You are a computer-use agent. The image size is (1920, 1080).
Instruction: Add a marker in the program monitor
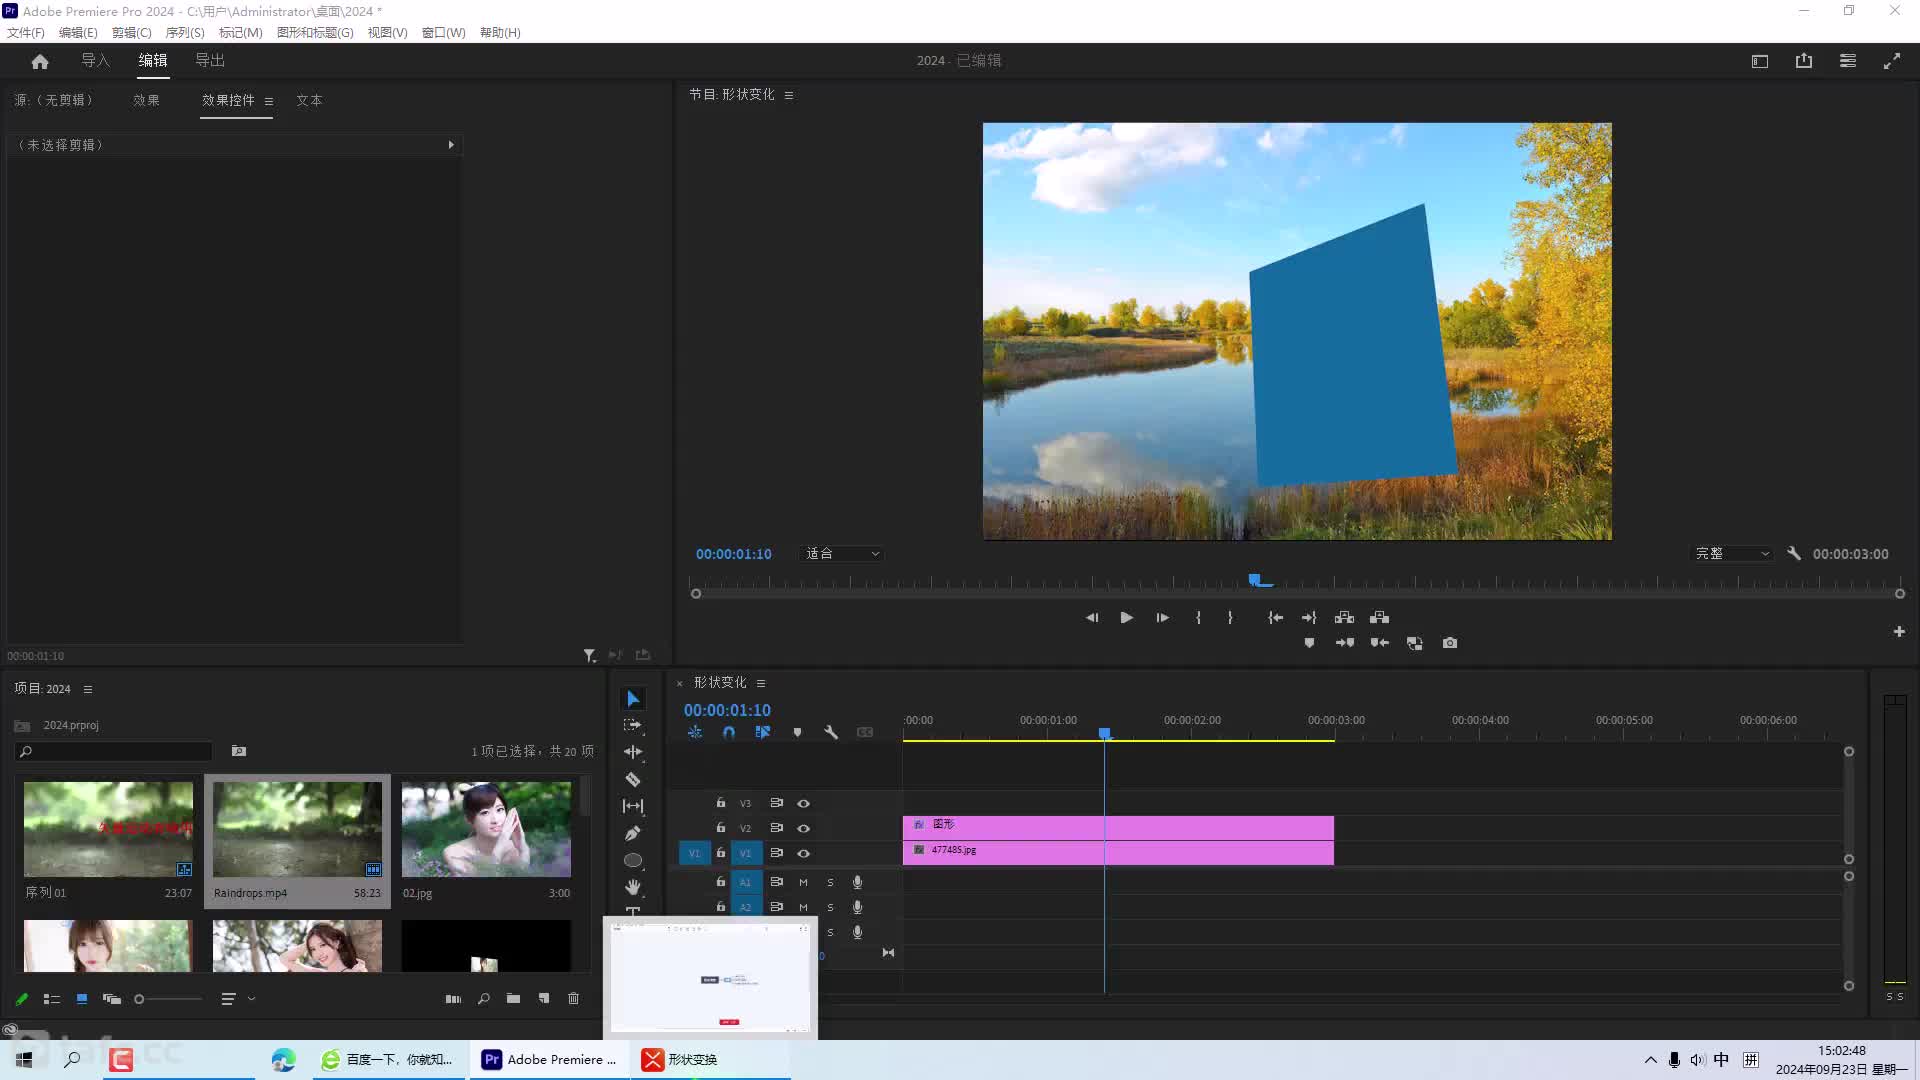coord(1309,643)
